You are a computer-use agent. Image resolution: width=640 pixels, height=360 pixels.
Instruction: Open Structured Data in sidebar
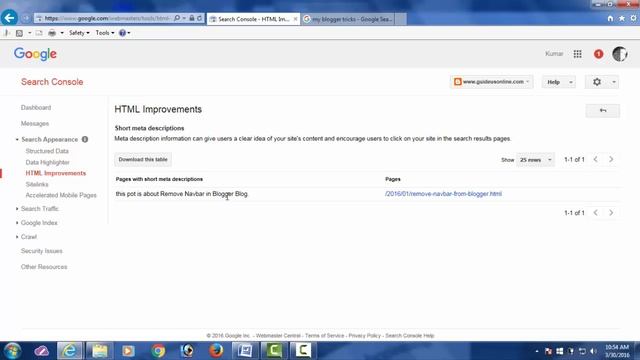coord(47,151)
